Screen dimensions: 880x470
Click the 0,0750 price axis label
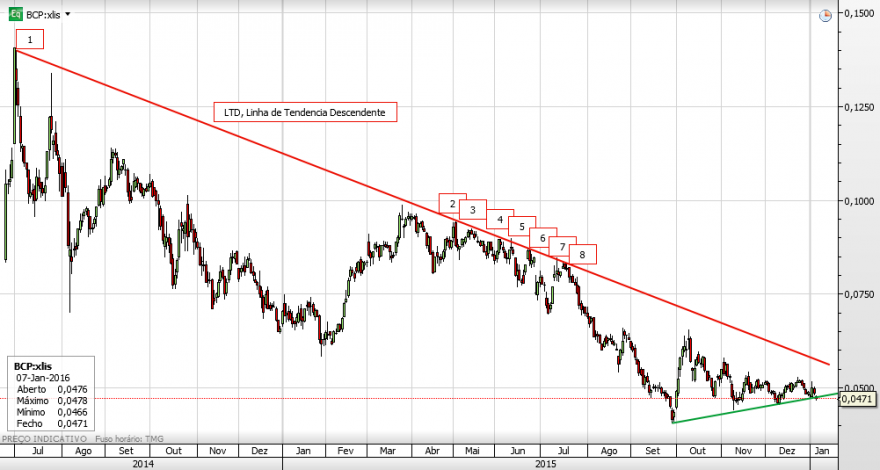click(859, 294)
